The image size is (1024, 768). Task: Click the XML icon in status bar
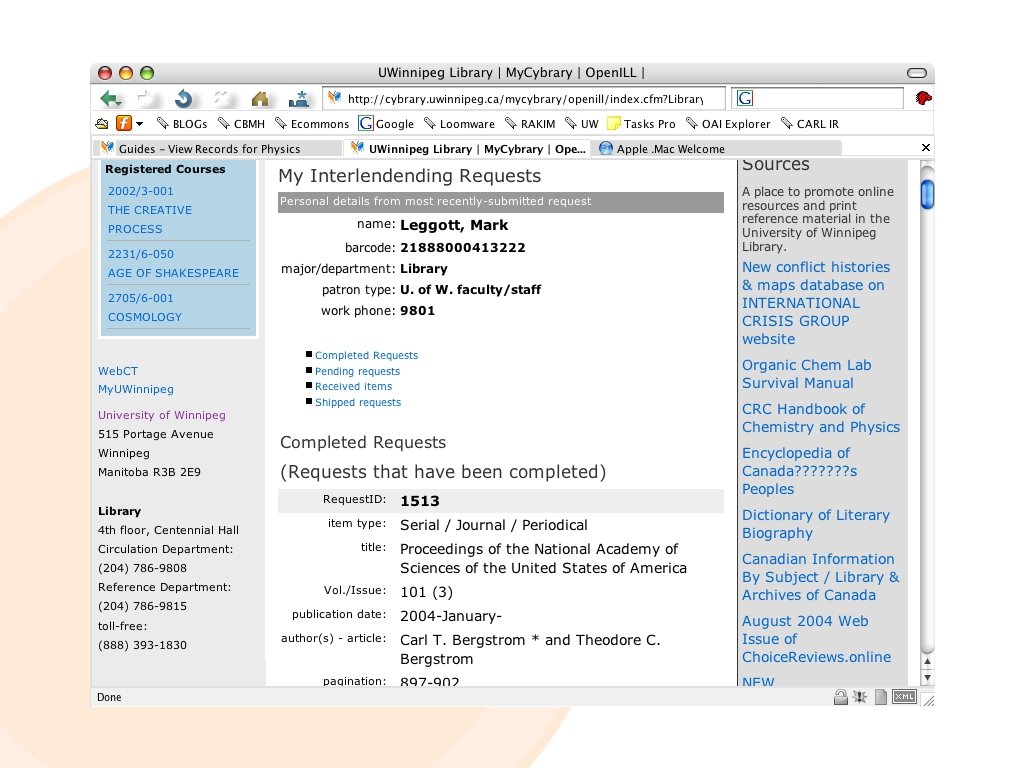(904, 697)
